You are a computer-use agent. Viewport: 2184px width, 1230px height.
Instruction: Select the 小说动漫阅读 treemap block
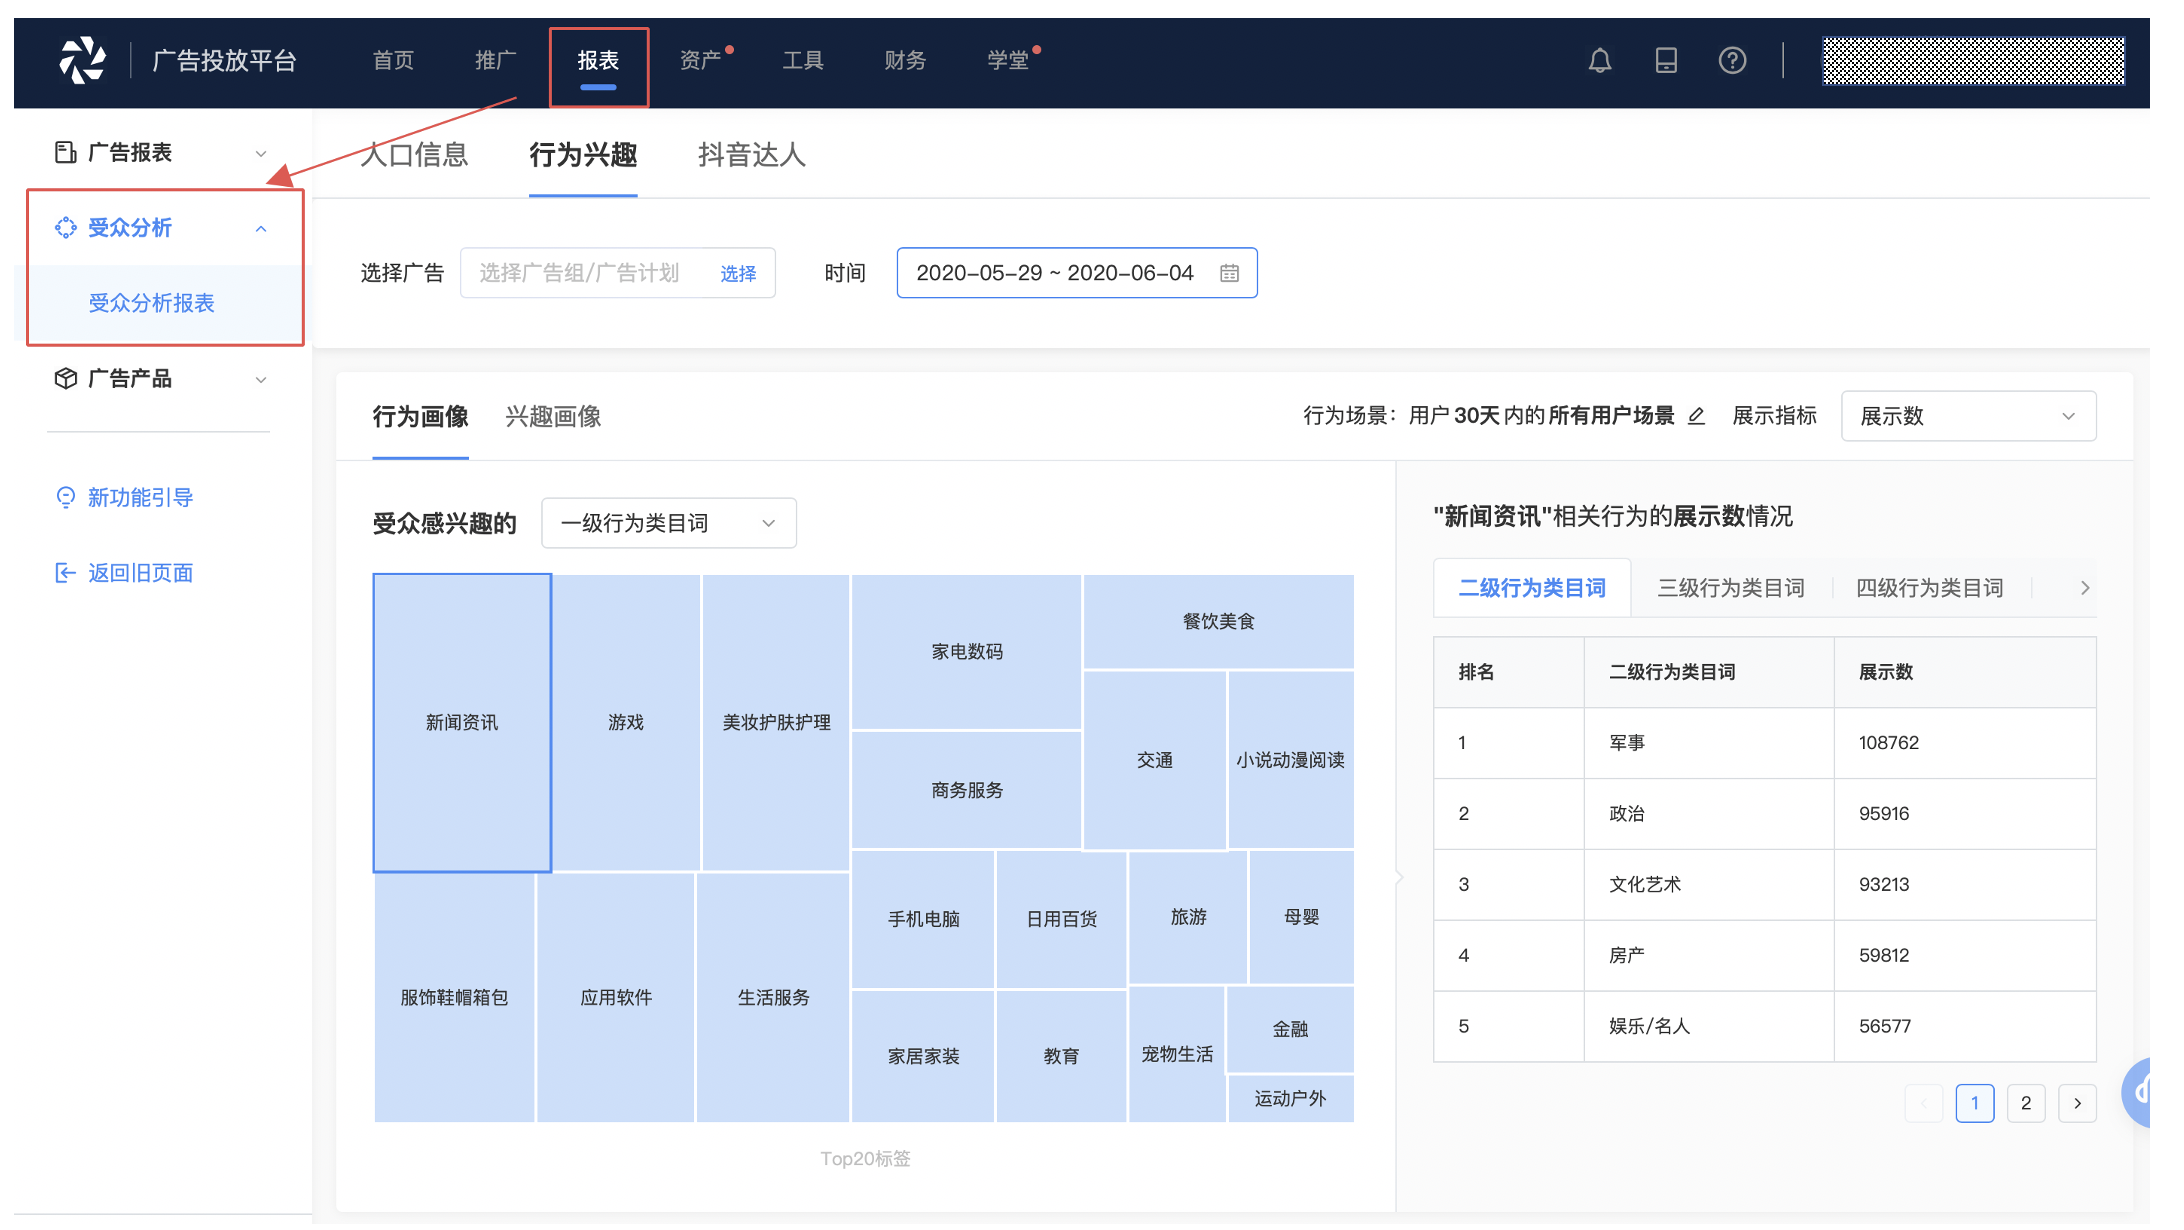coord(1290,760)
